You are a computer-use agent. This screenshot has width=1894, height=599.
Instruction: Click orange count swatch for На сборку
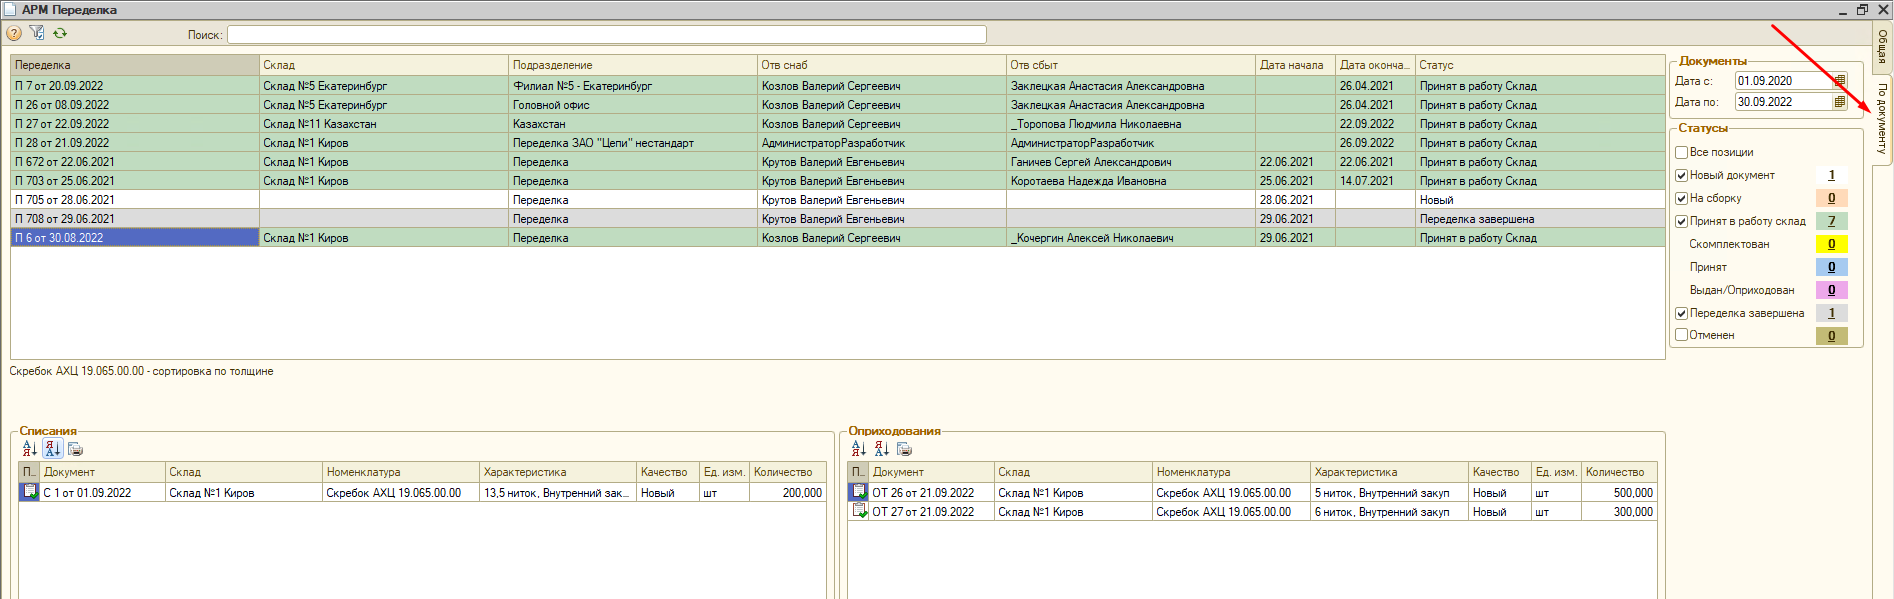click(1831, 198)
